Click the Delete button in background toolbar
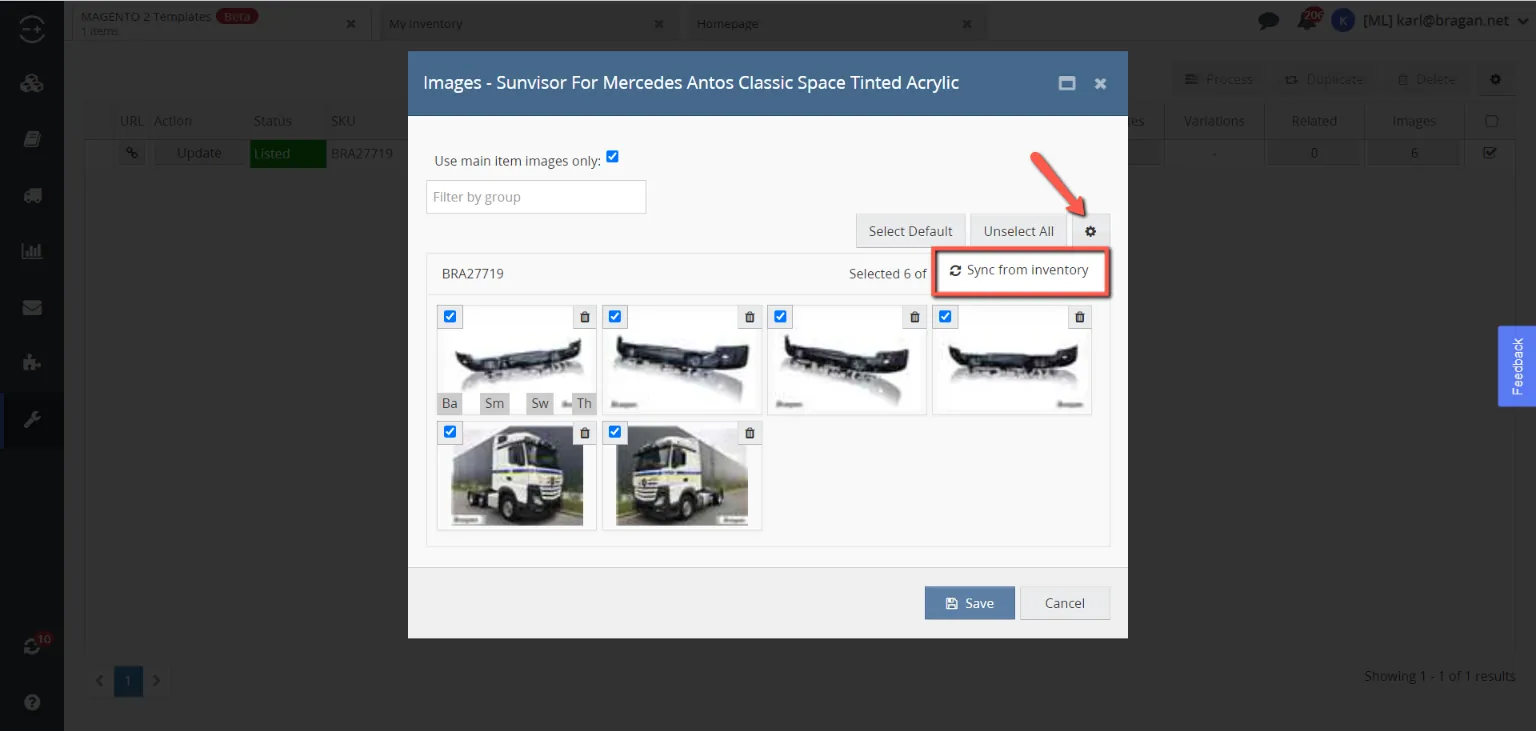This screenshot has height=731, width=1536. 1426,79
